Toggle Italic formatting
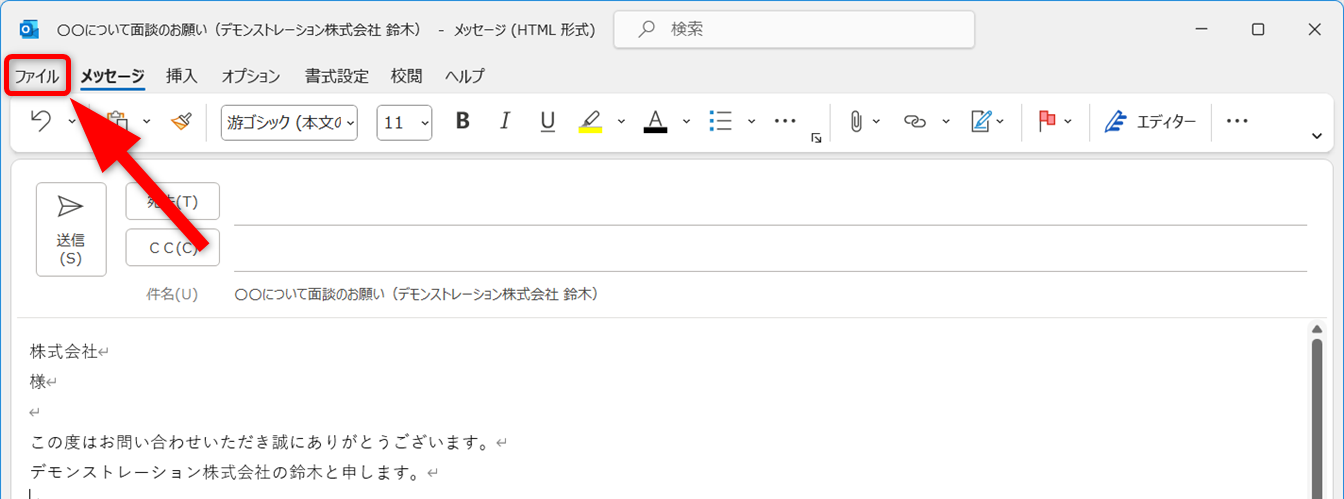The width and height of the screenshot is (1344, 499). [x=505, y=121]
